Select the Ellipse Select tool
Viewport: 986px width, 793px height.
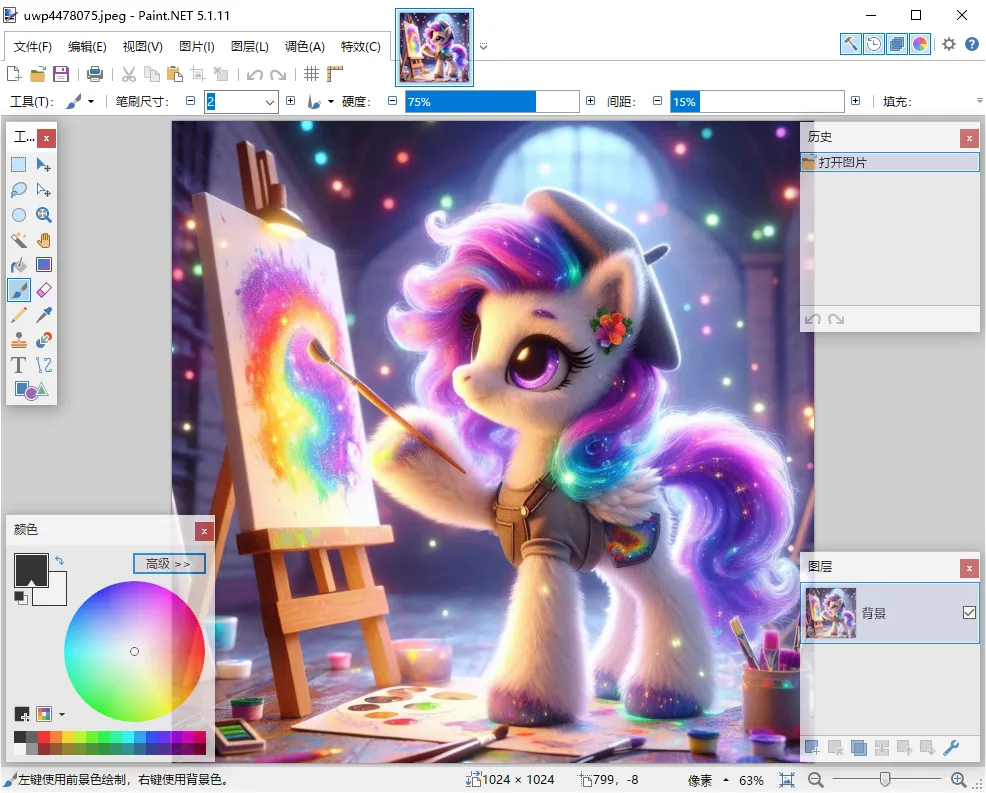(19, 215)
